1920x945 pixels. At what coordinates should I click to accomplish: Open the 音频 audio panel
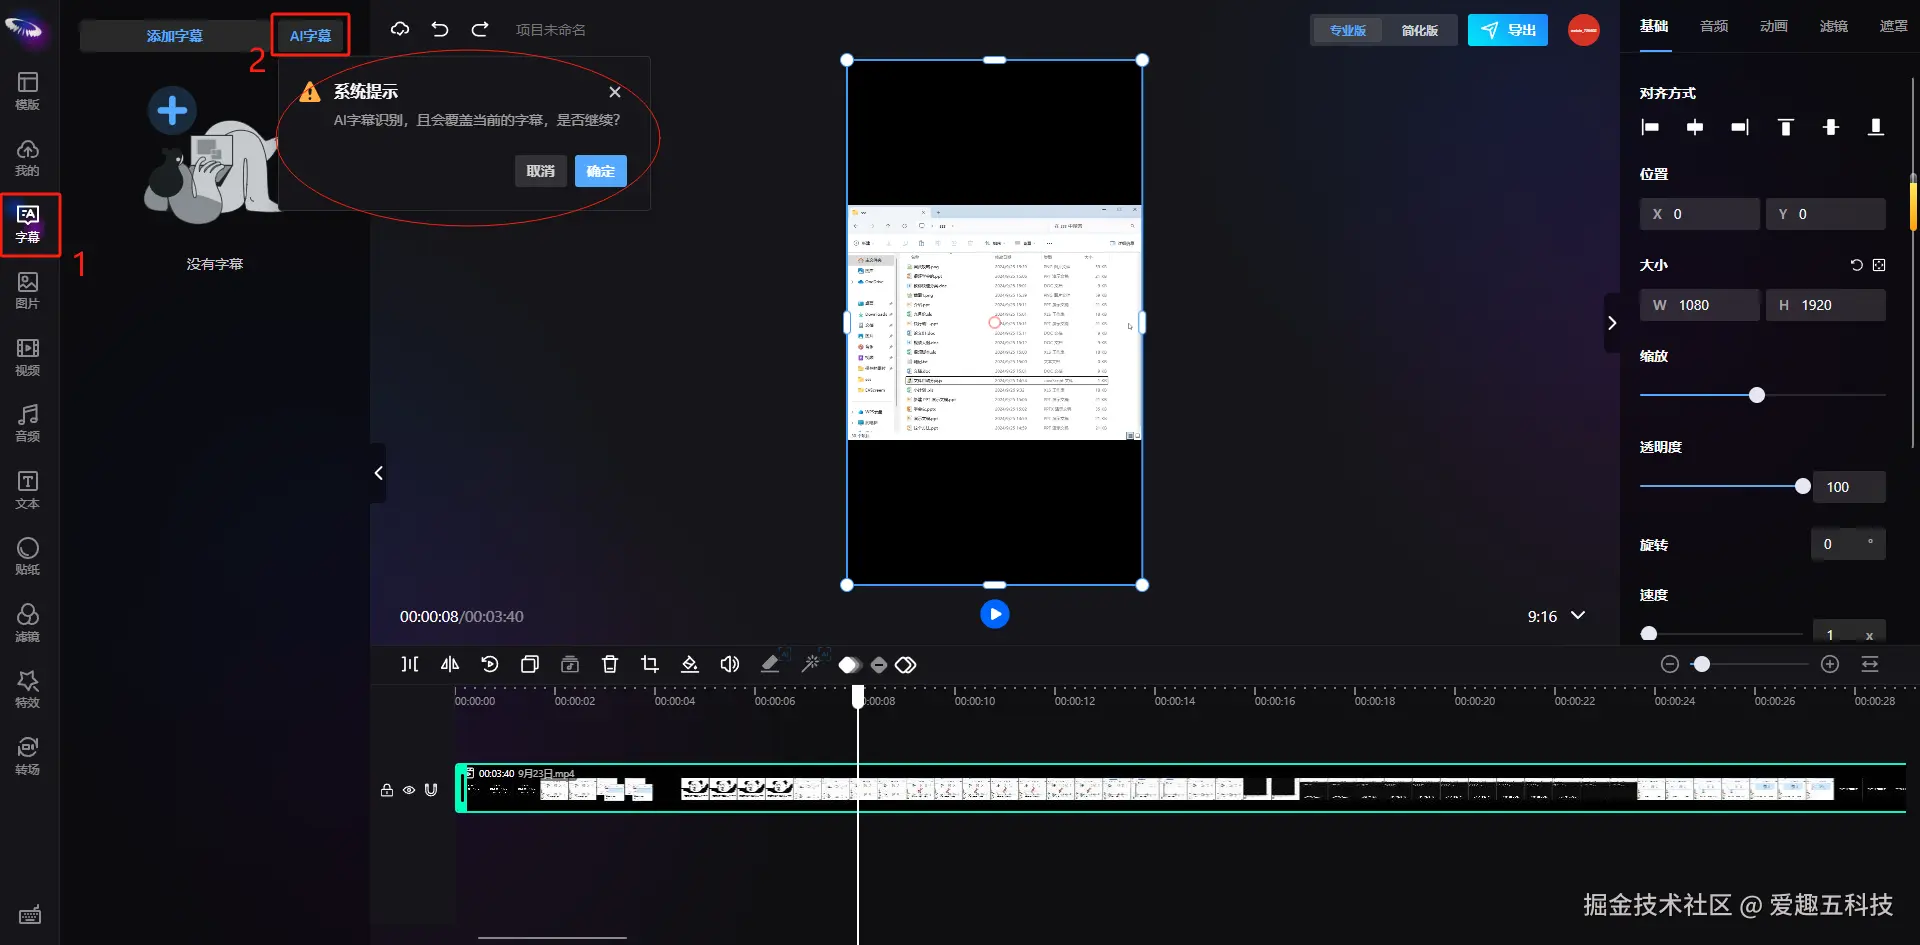(28, 424)
